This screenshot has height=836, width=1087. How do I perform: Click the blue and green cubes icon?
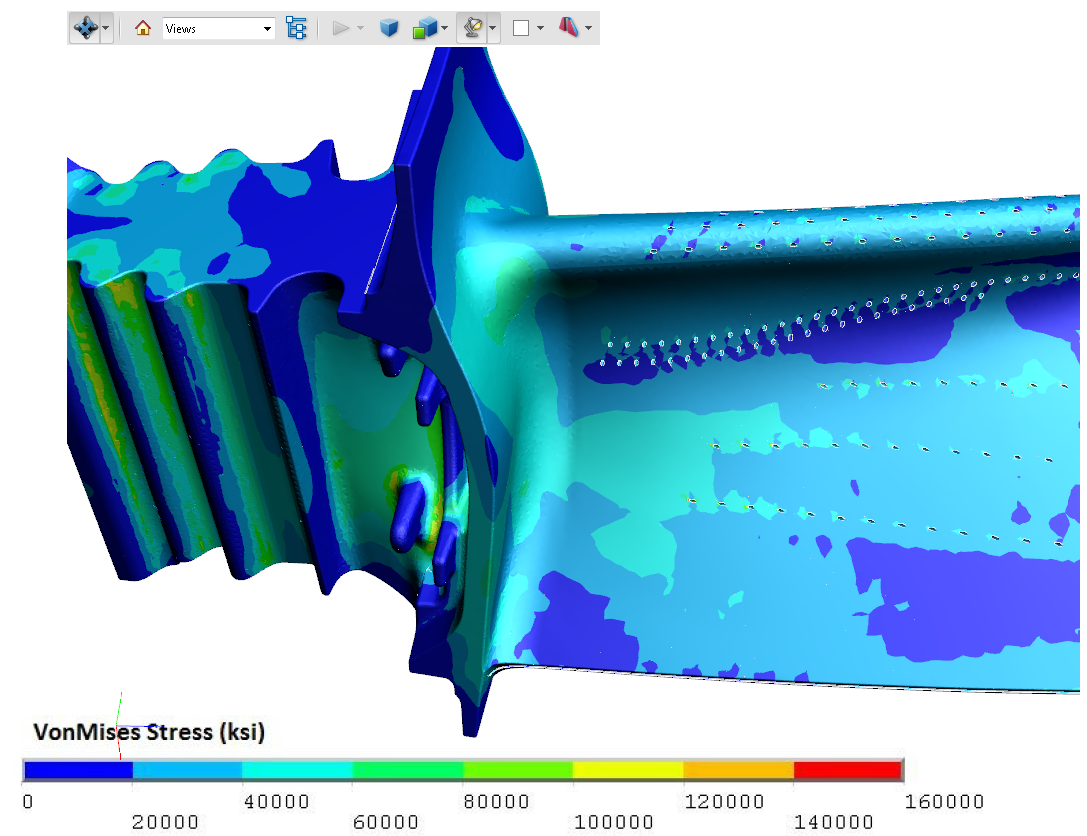pyautogui.click(x=424, y=29)
